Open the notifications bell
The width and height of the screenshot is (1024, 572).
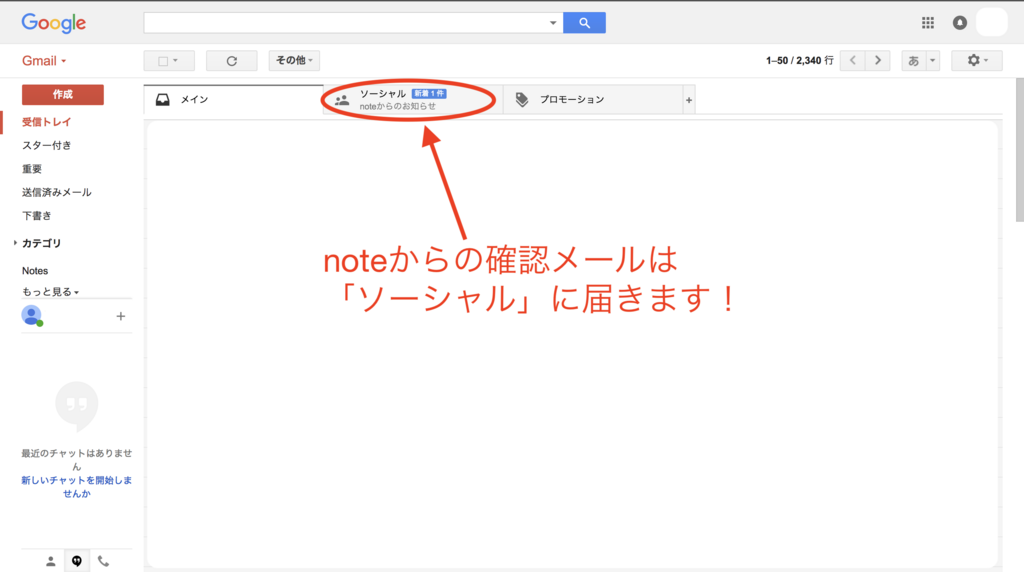click(959, 23)
